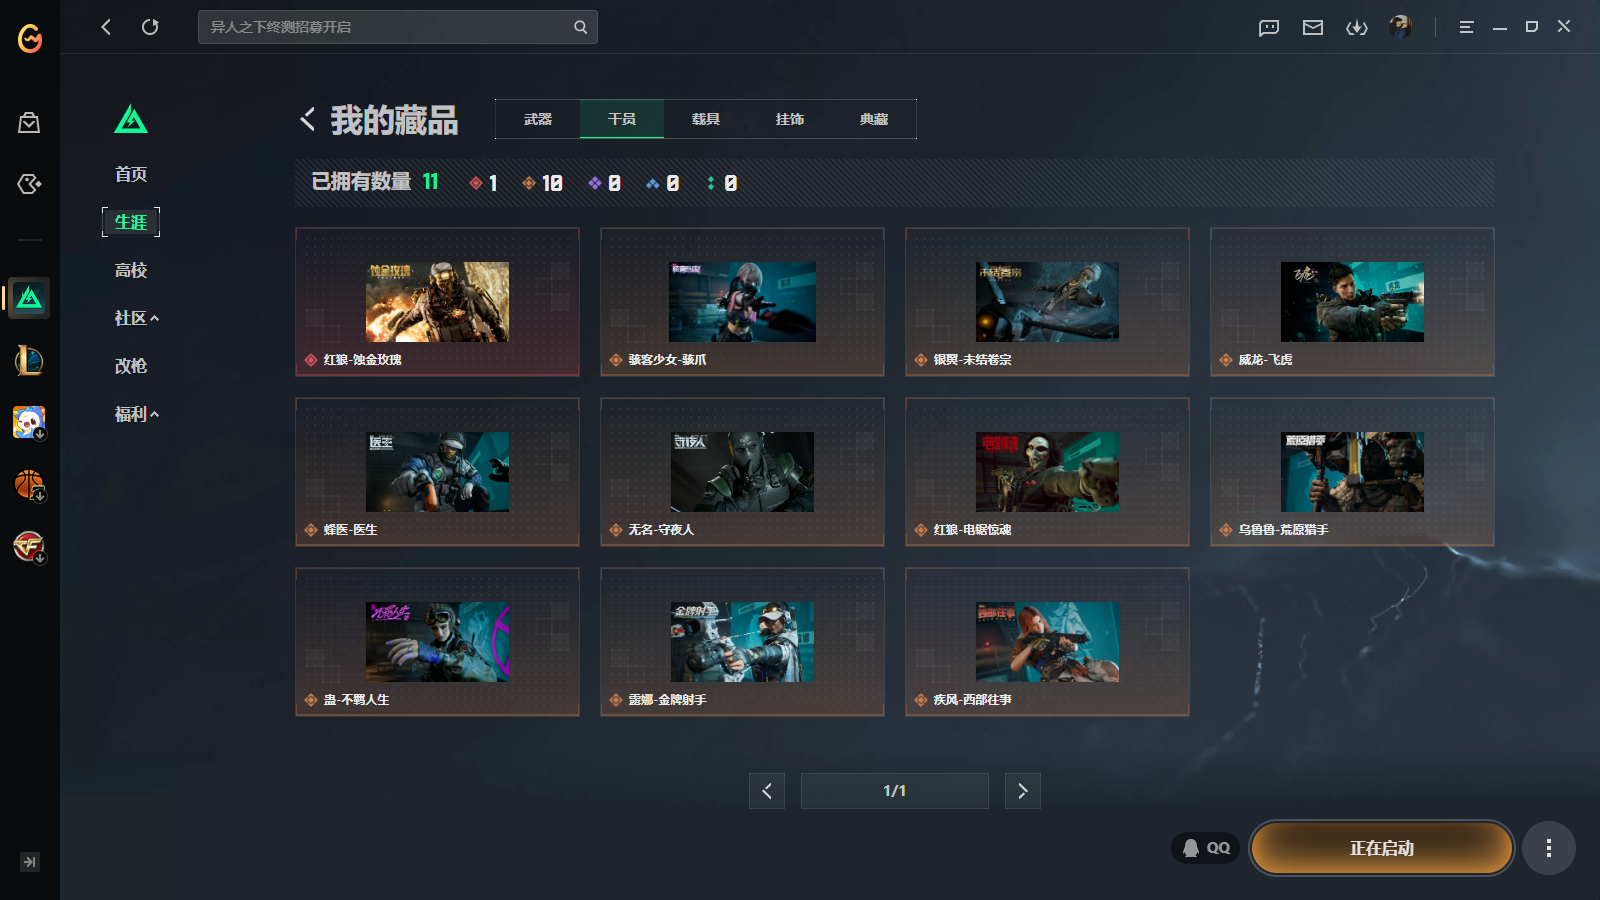Switch to the 典藏 tab
This screenshot has height=900, width=1600.
[874, 119]
